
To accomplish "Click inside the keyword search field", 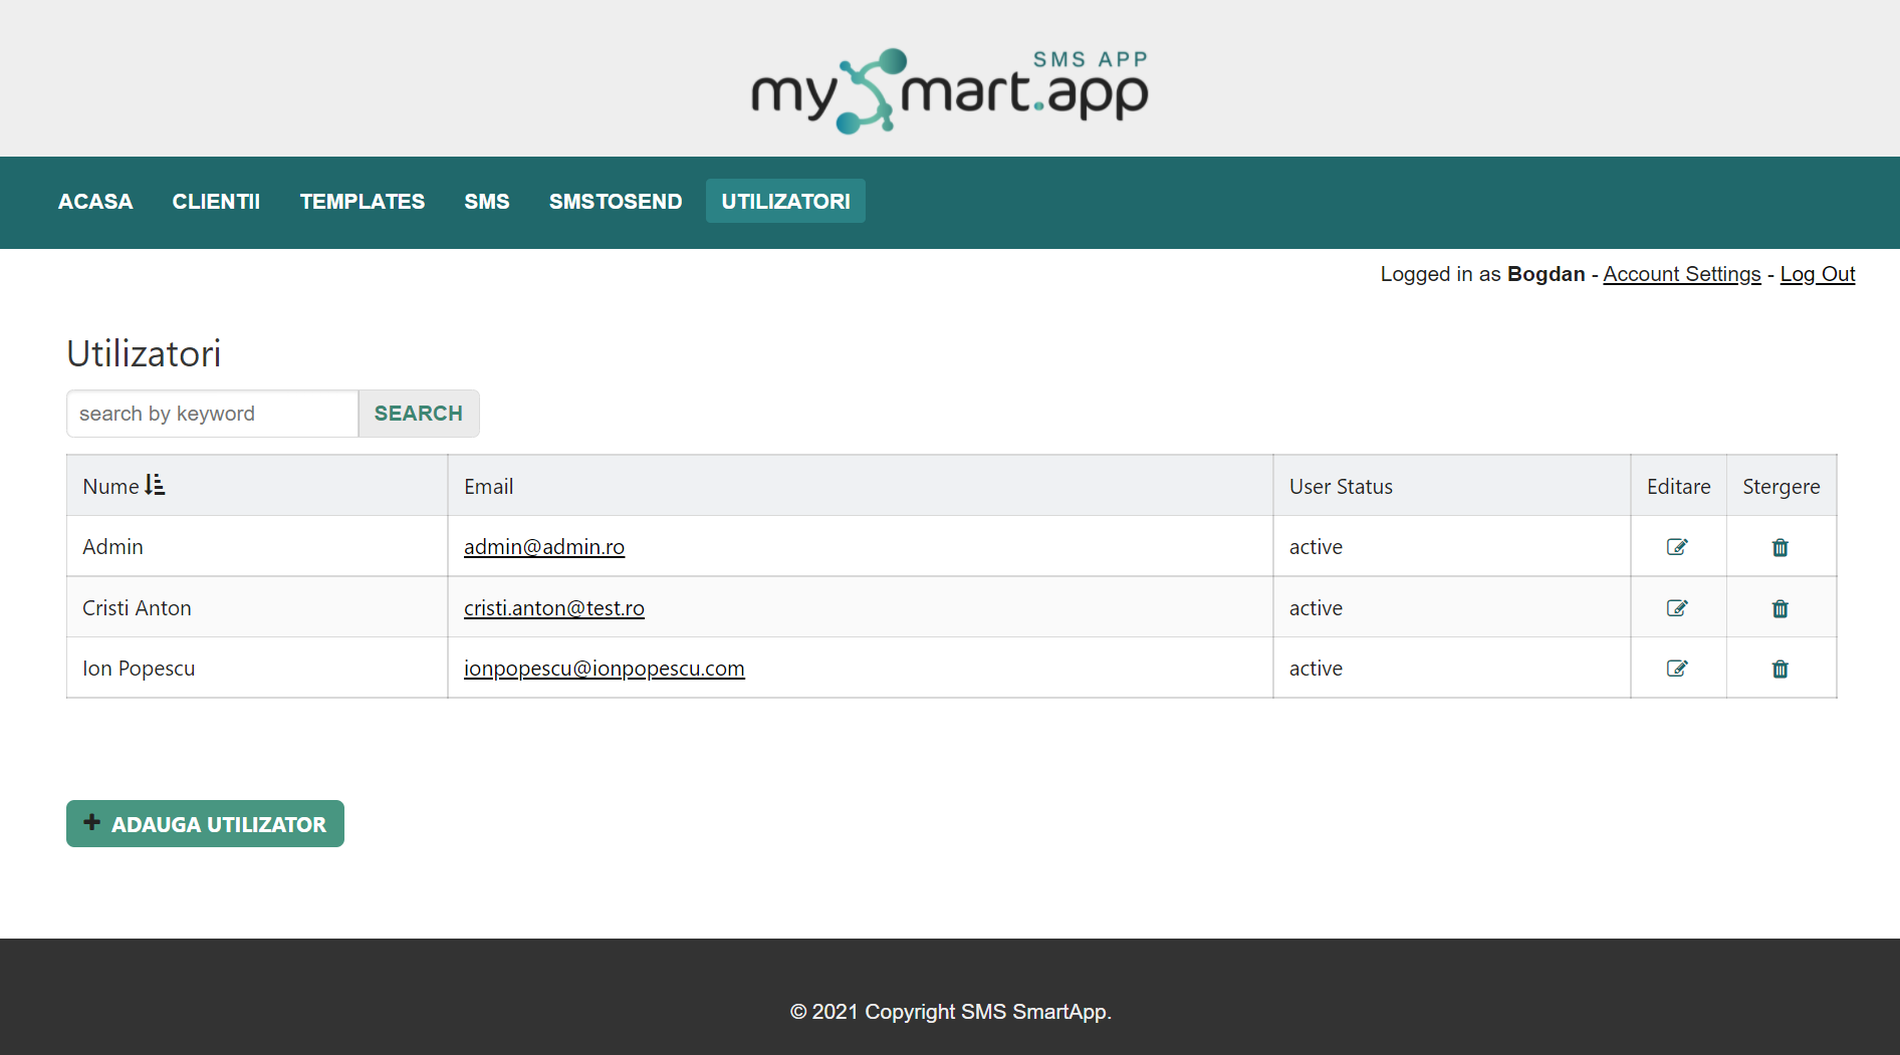I will pos(211,413).
